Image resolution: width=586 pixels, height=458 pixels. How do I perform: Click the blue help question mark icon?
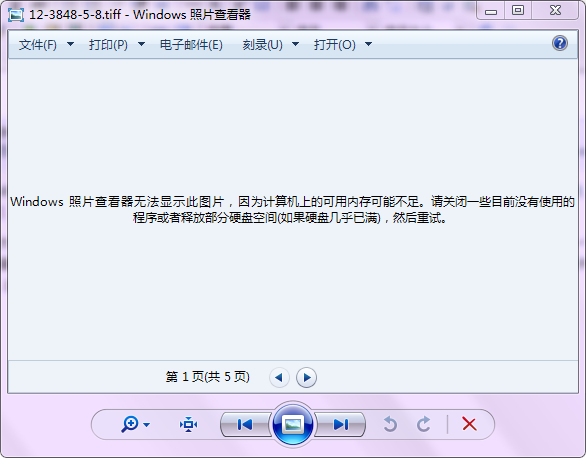(559, 43)
